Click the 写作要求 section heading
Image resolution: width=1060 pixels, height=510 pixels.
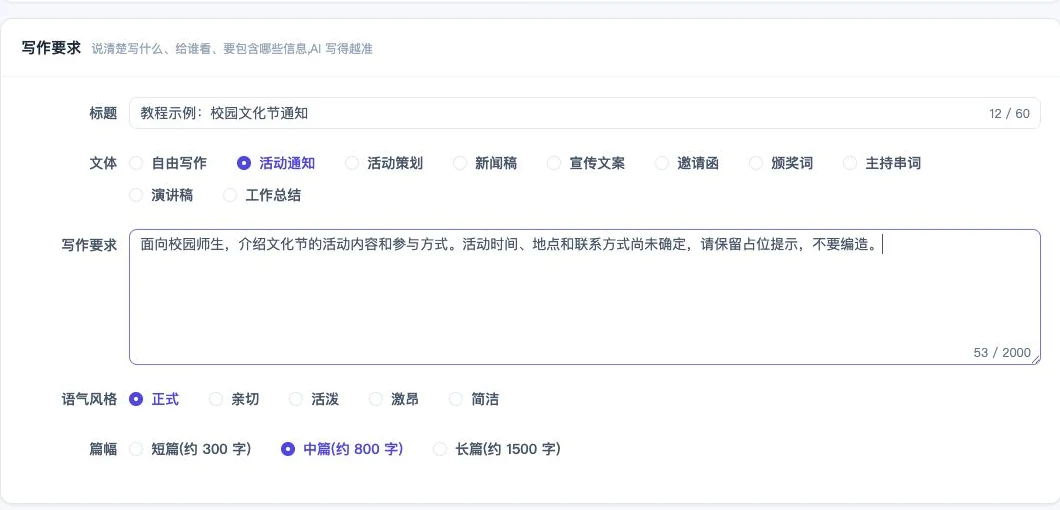point(51,48)
